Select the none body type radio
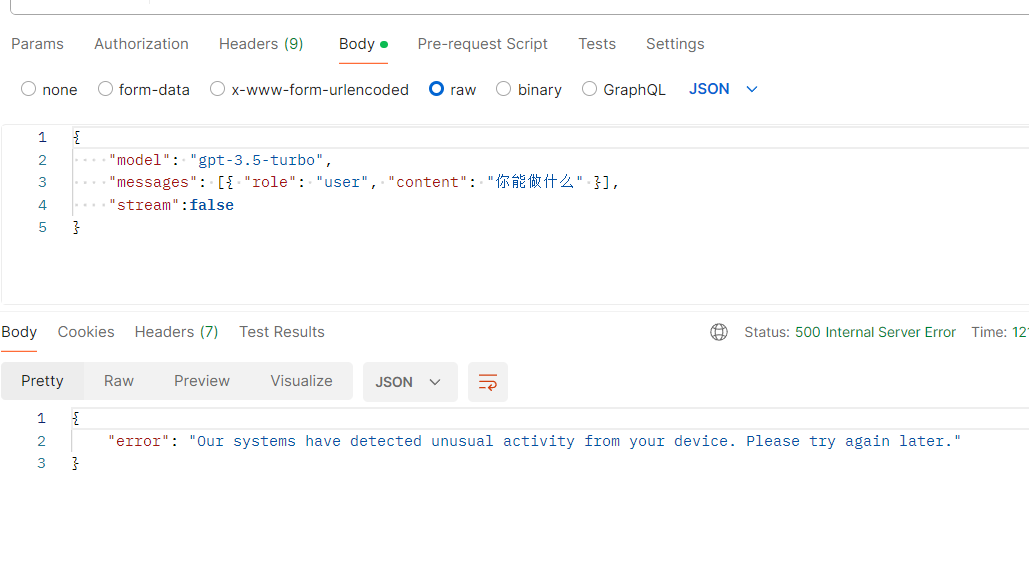This screenshot has width=1029, height=568. pos(28,89)
